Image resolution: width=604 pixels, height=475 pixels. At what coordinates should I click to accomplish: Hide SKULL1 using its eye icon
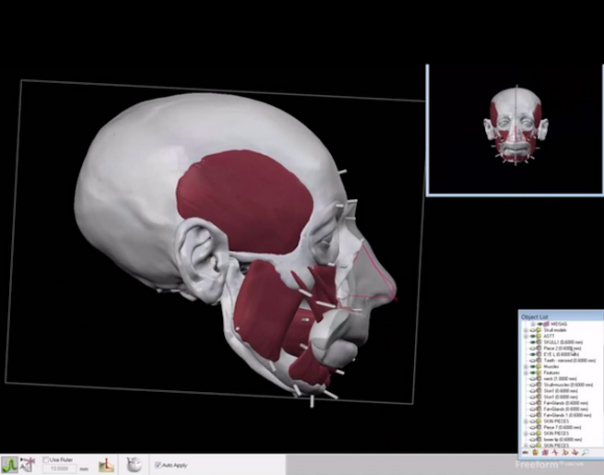click(x=533, y=342)
